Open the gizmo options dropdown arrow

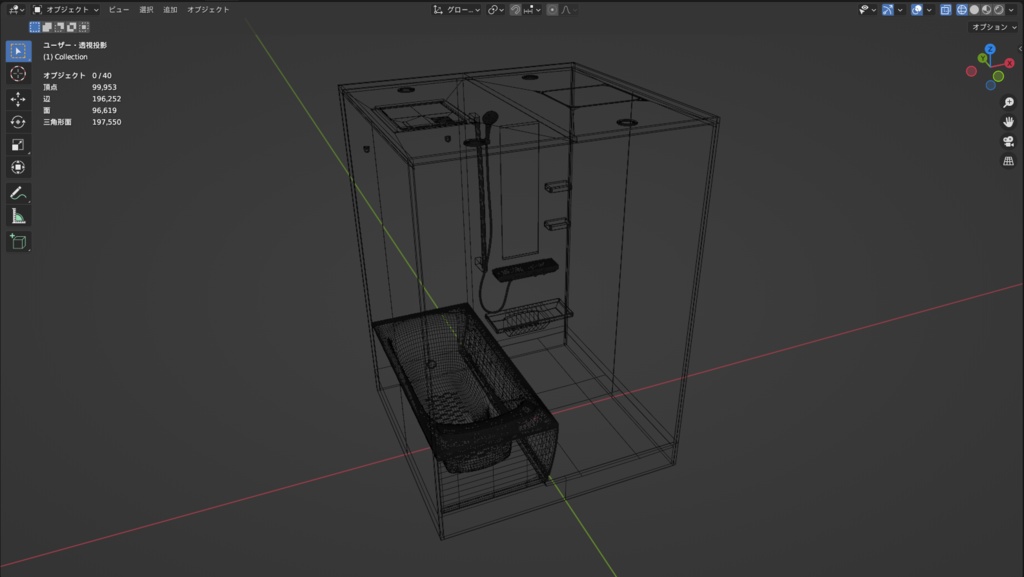(x=900, y=10)
